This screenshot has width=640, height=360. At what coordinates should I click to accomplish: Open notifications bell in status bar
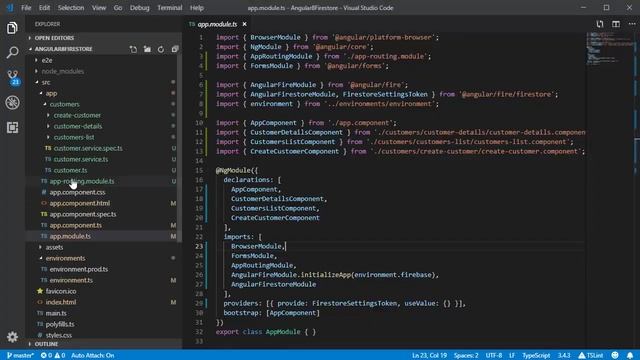pos(630,355)
